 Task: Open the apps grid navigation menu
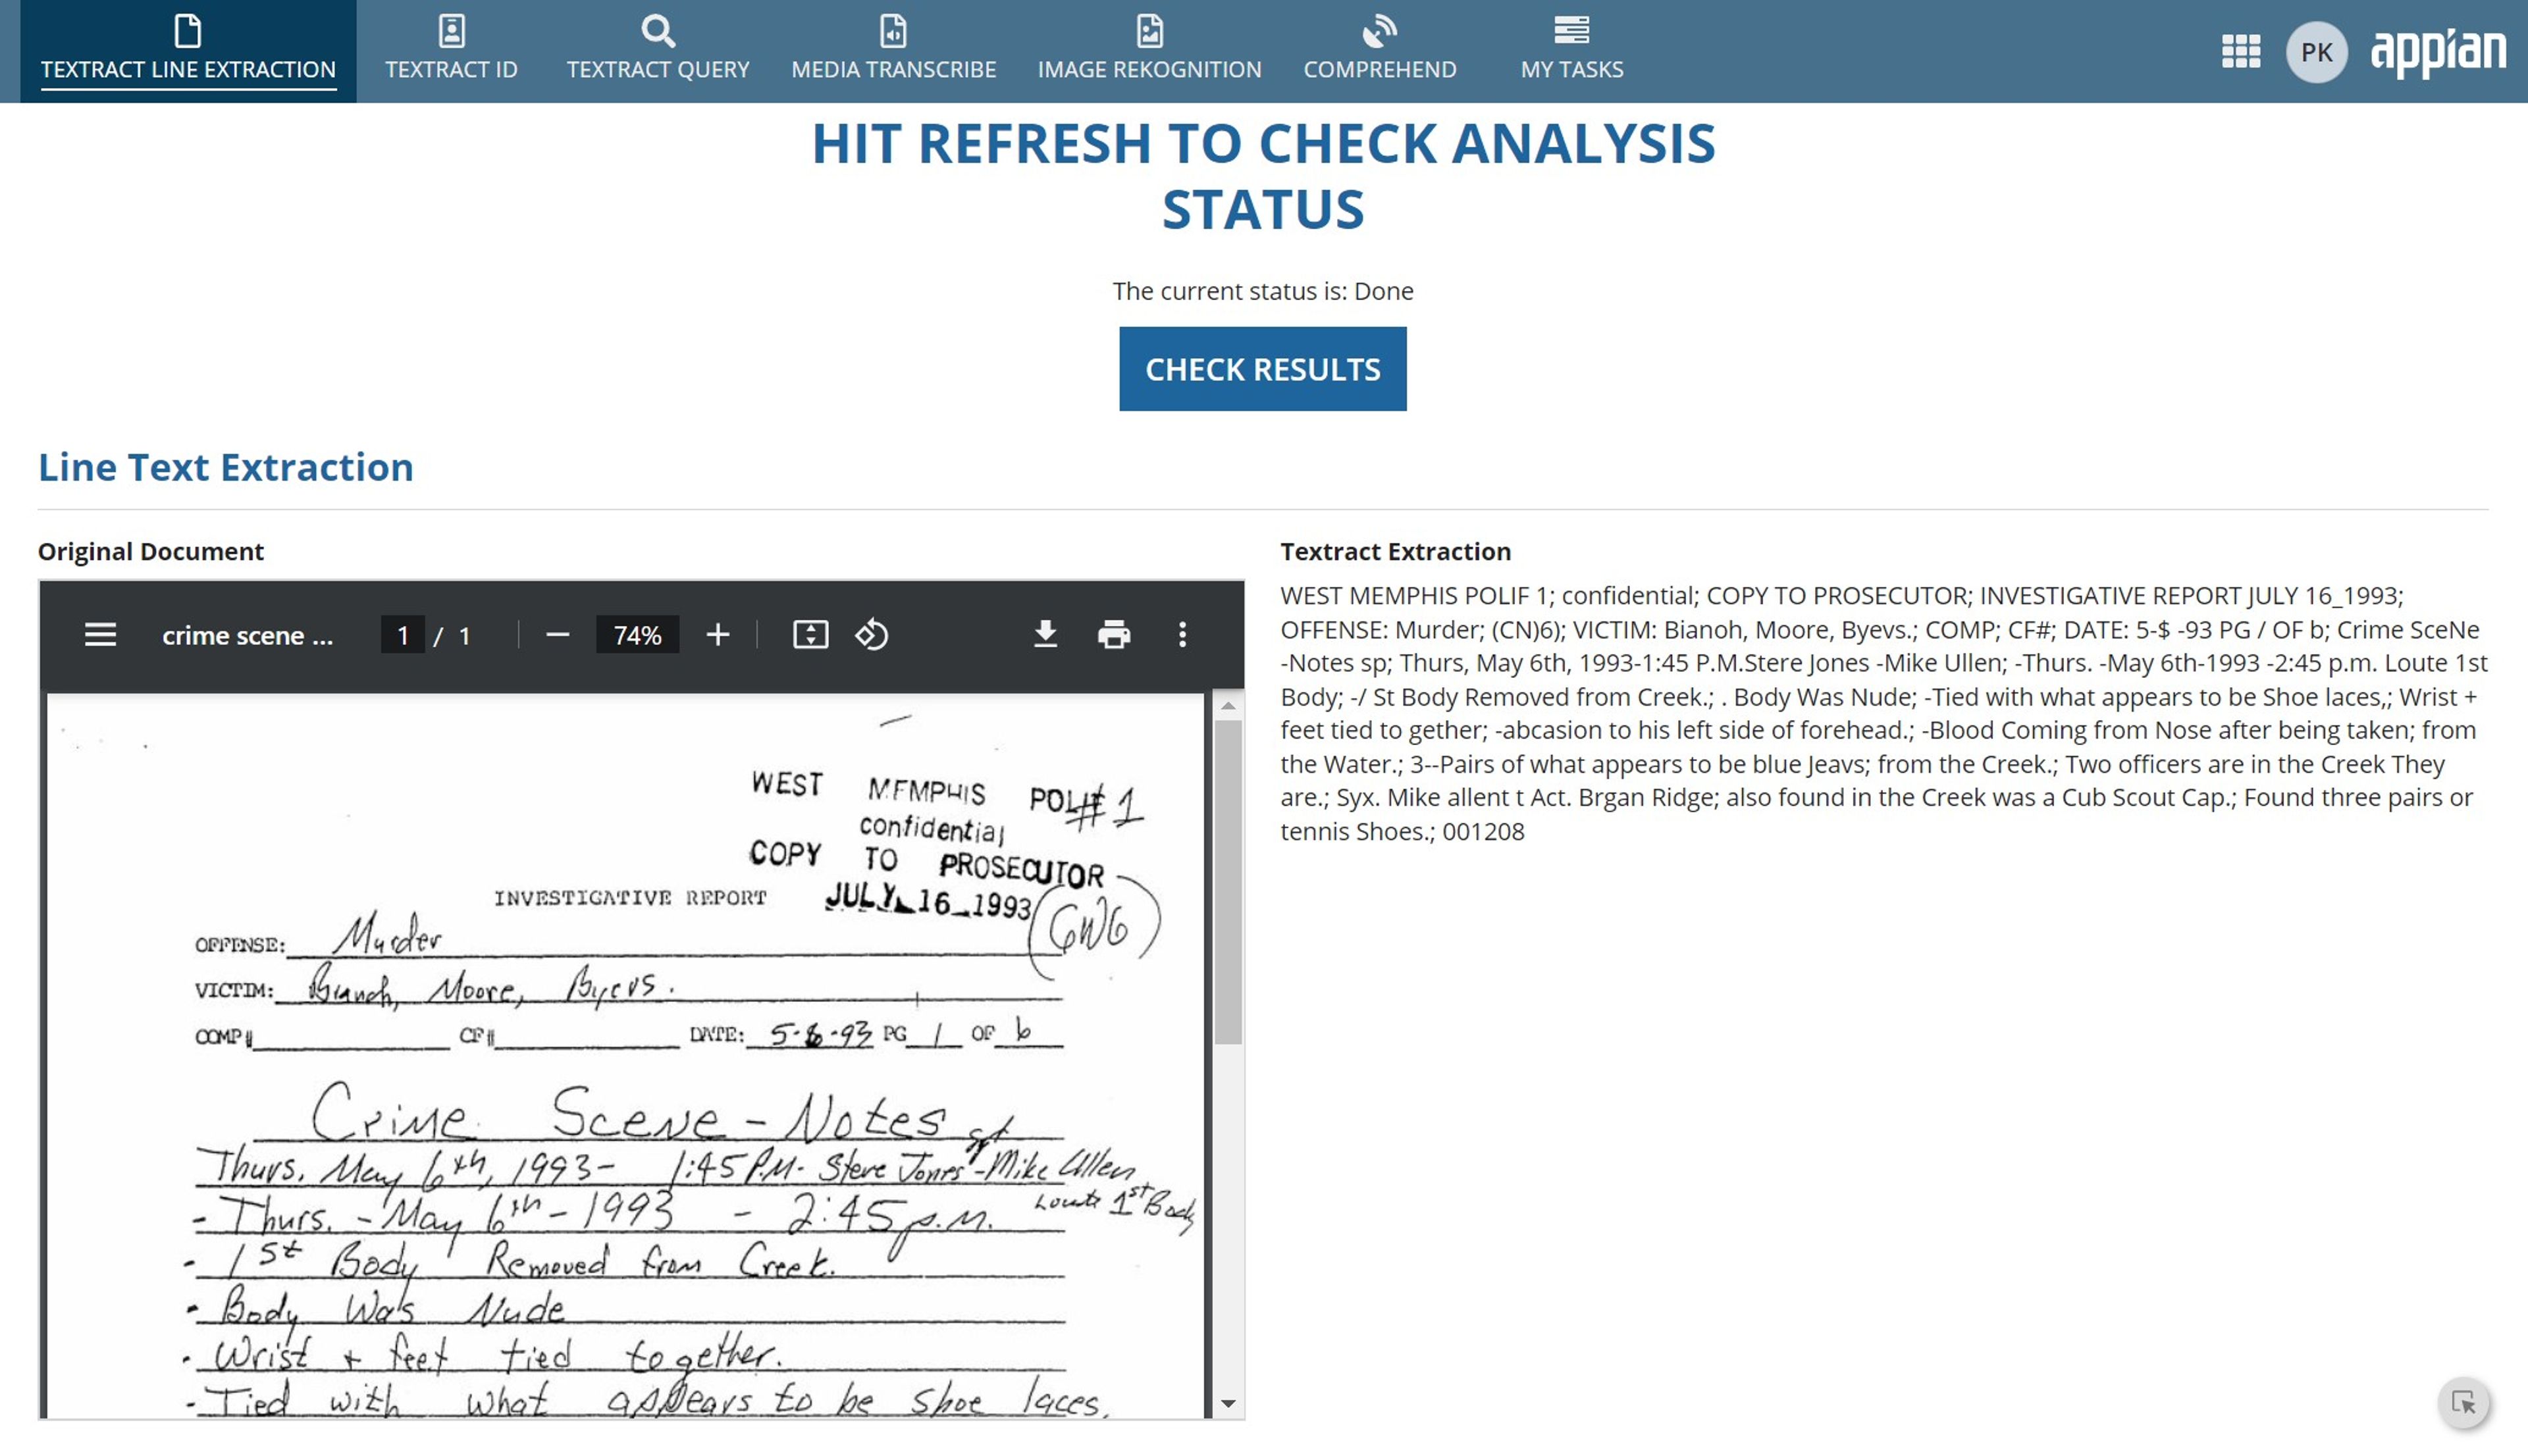[x=2240, y=51]
